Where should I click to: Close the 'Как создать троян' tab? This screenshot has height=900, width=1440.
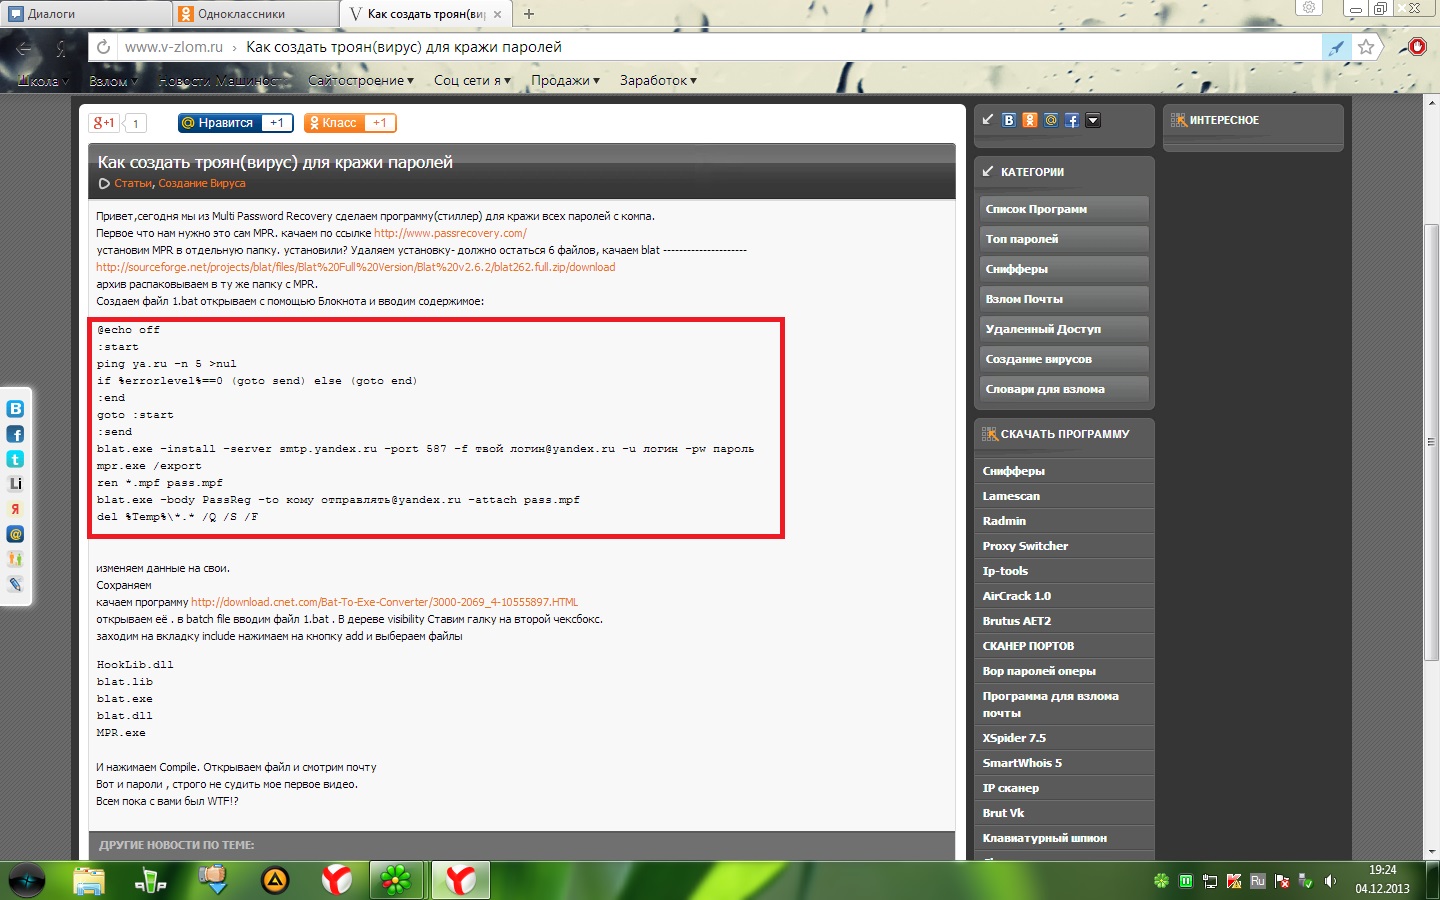tap(497, 14)
